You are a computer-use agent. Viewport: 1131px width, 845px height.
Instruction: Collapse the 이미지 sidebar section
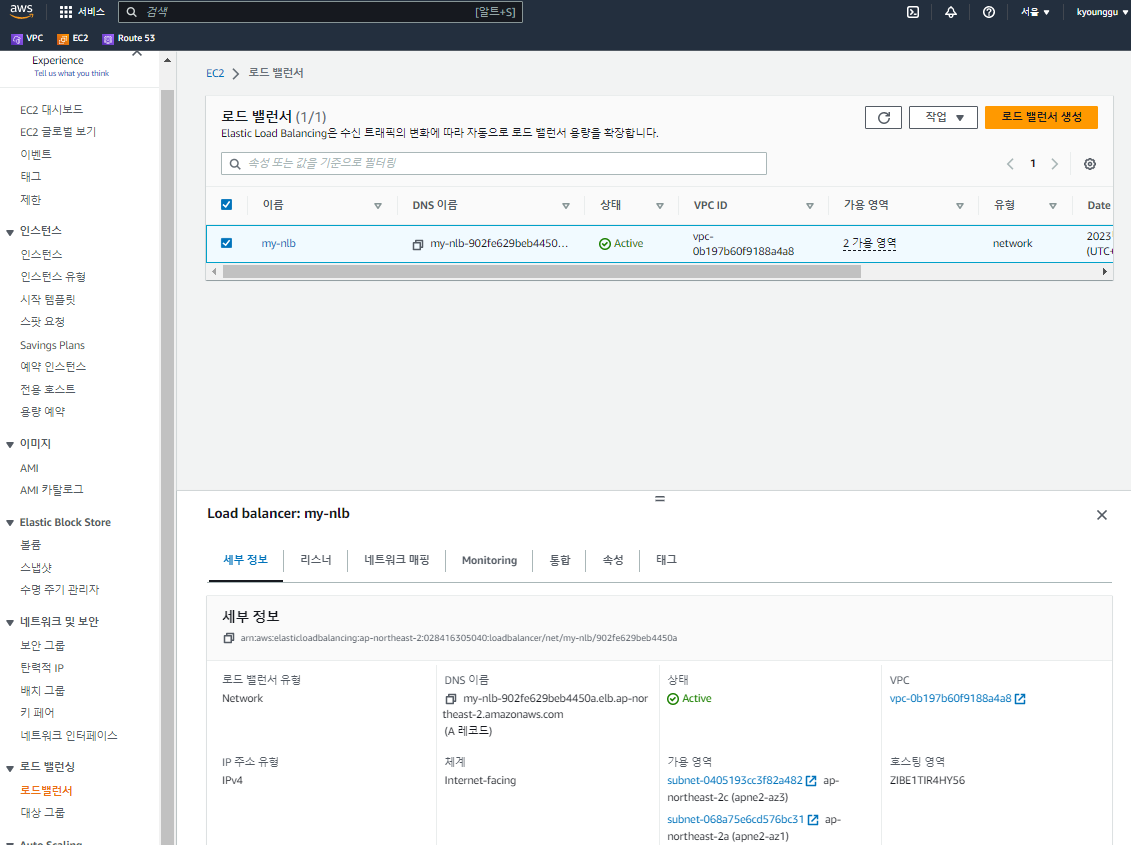coord(10,445)
